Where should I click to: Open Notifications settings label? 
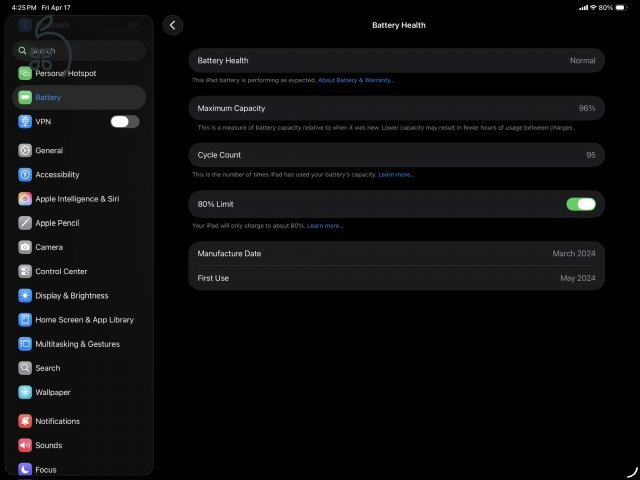point(58,421)
